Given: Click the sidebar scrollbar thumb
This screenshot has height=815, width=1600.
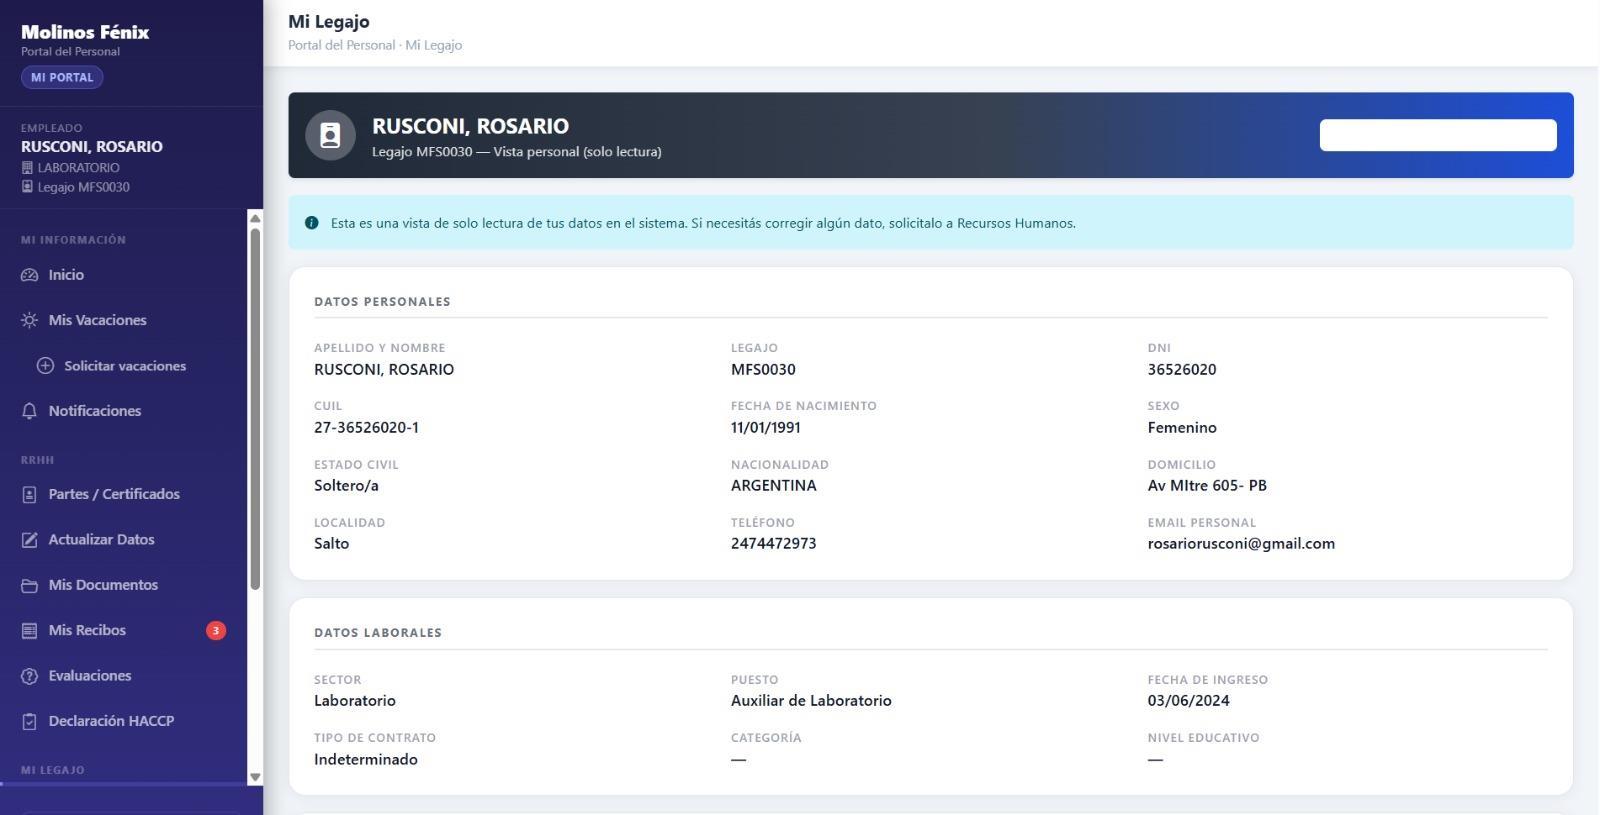Looking at the screenshot, I should [x=255, y=408].
